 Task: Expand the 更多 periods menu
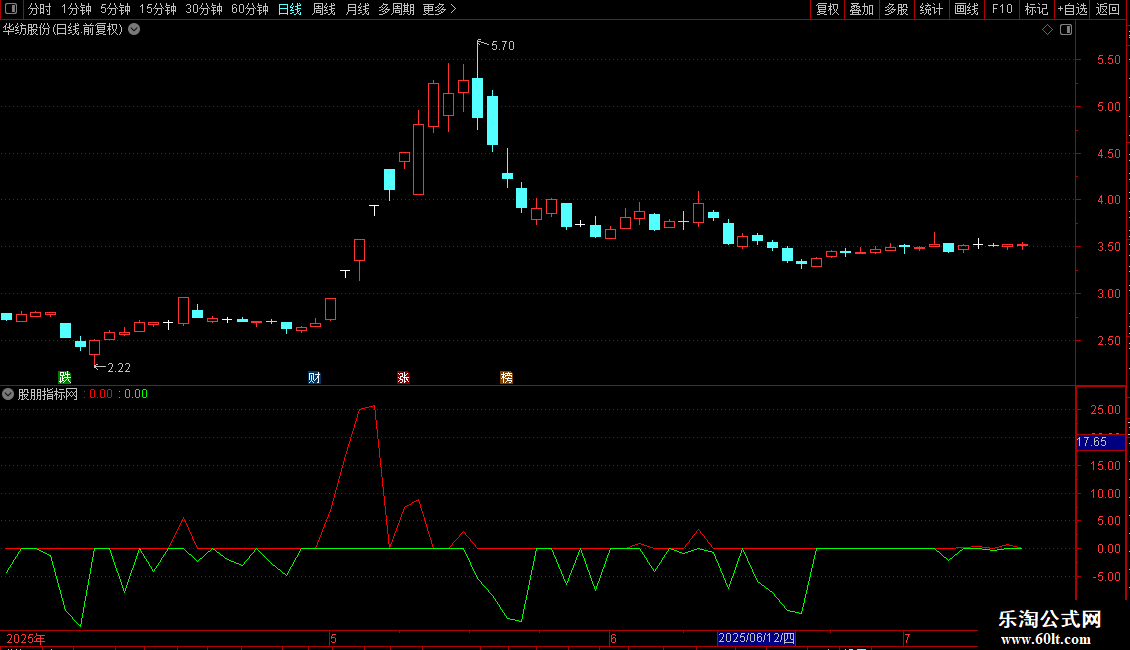point(440,9)
